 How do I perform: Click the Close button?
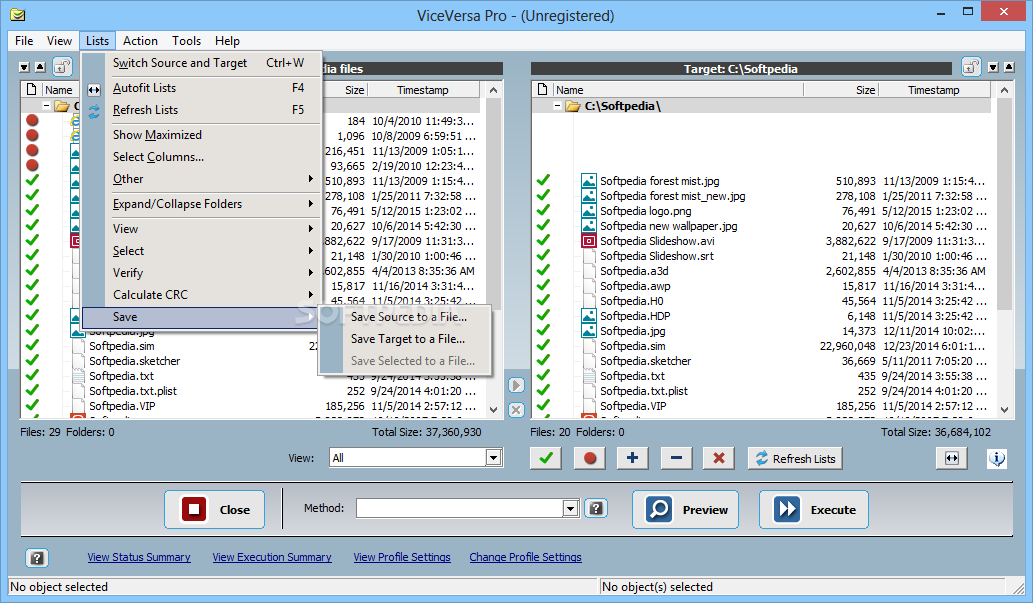(x=214, y=509)
